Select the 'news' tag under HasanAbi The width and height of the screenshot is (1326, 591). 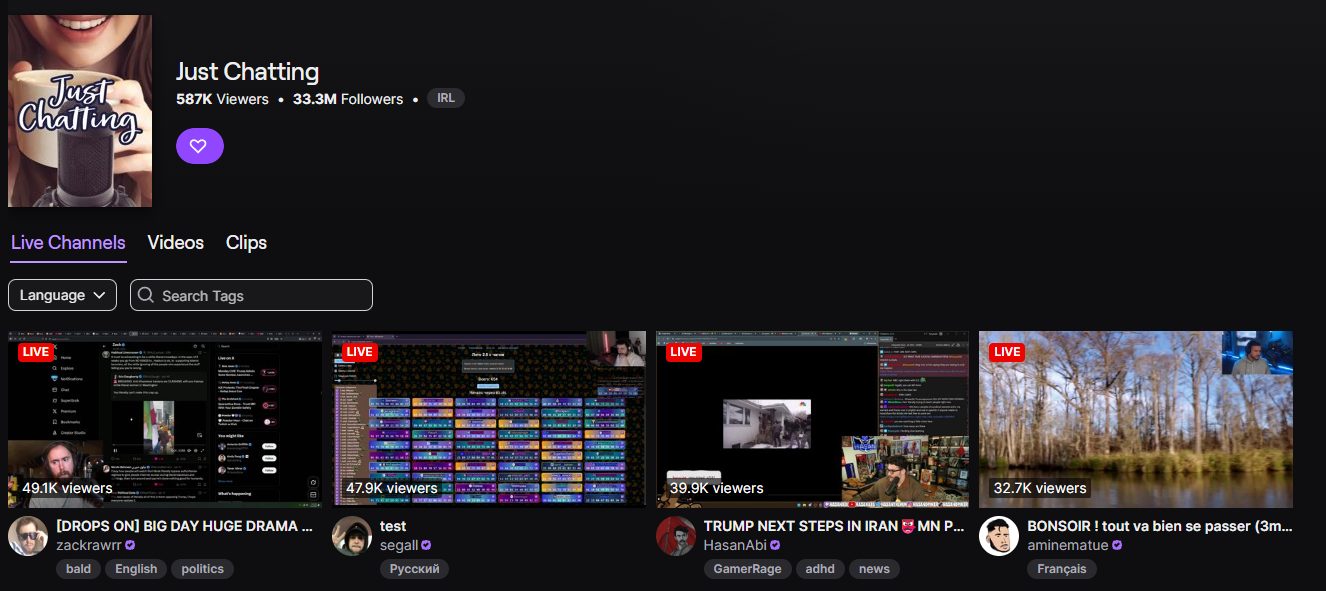(x=874, y=569)
